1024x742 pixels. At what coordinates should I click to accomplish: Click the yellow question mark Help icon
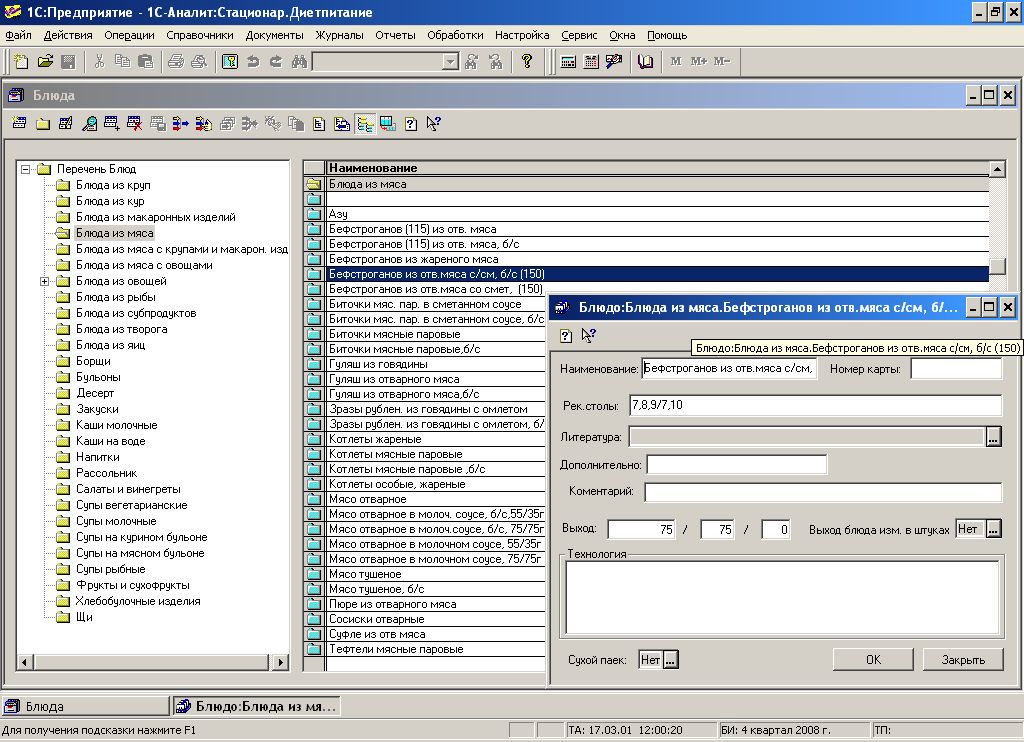(x=526, y=61)
